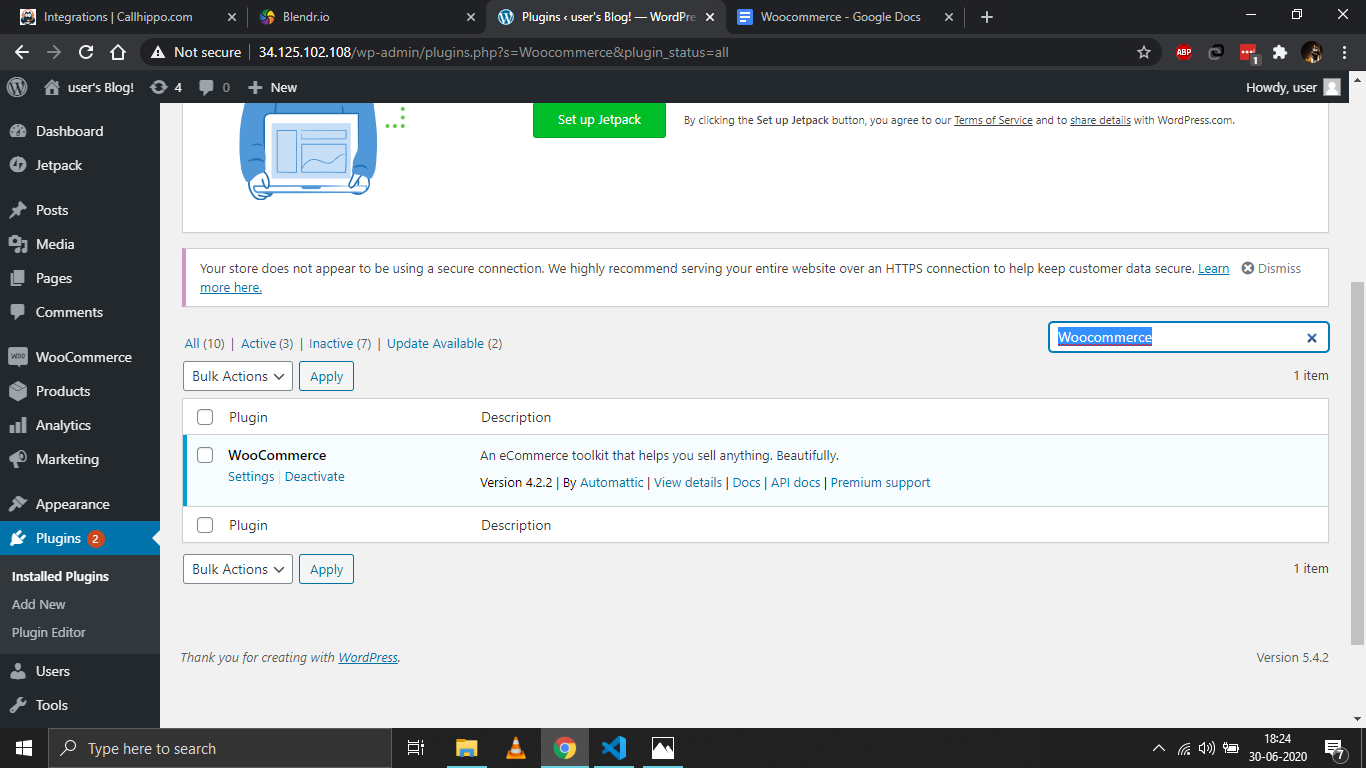The width and height of the screenshot is (1366, 768).
Task: Open Premium support link
Action: [880, 482]
